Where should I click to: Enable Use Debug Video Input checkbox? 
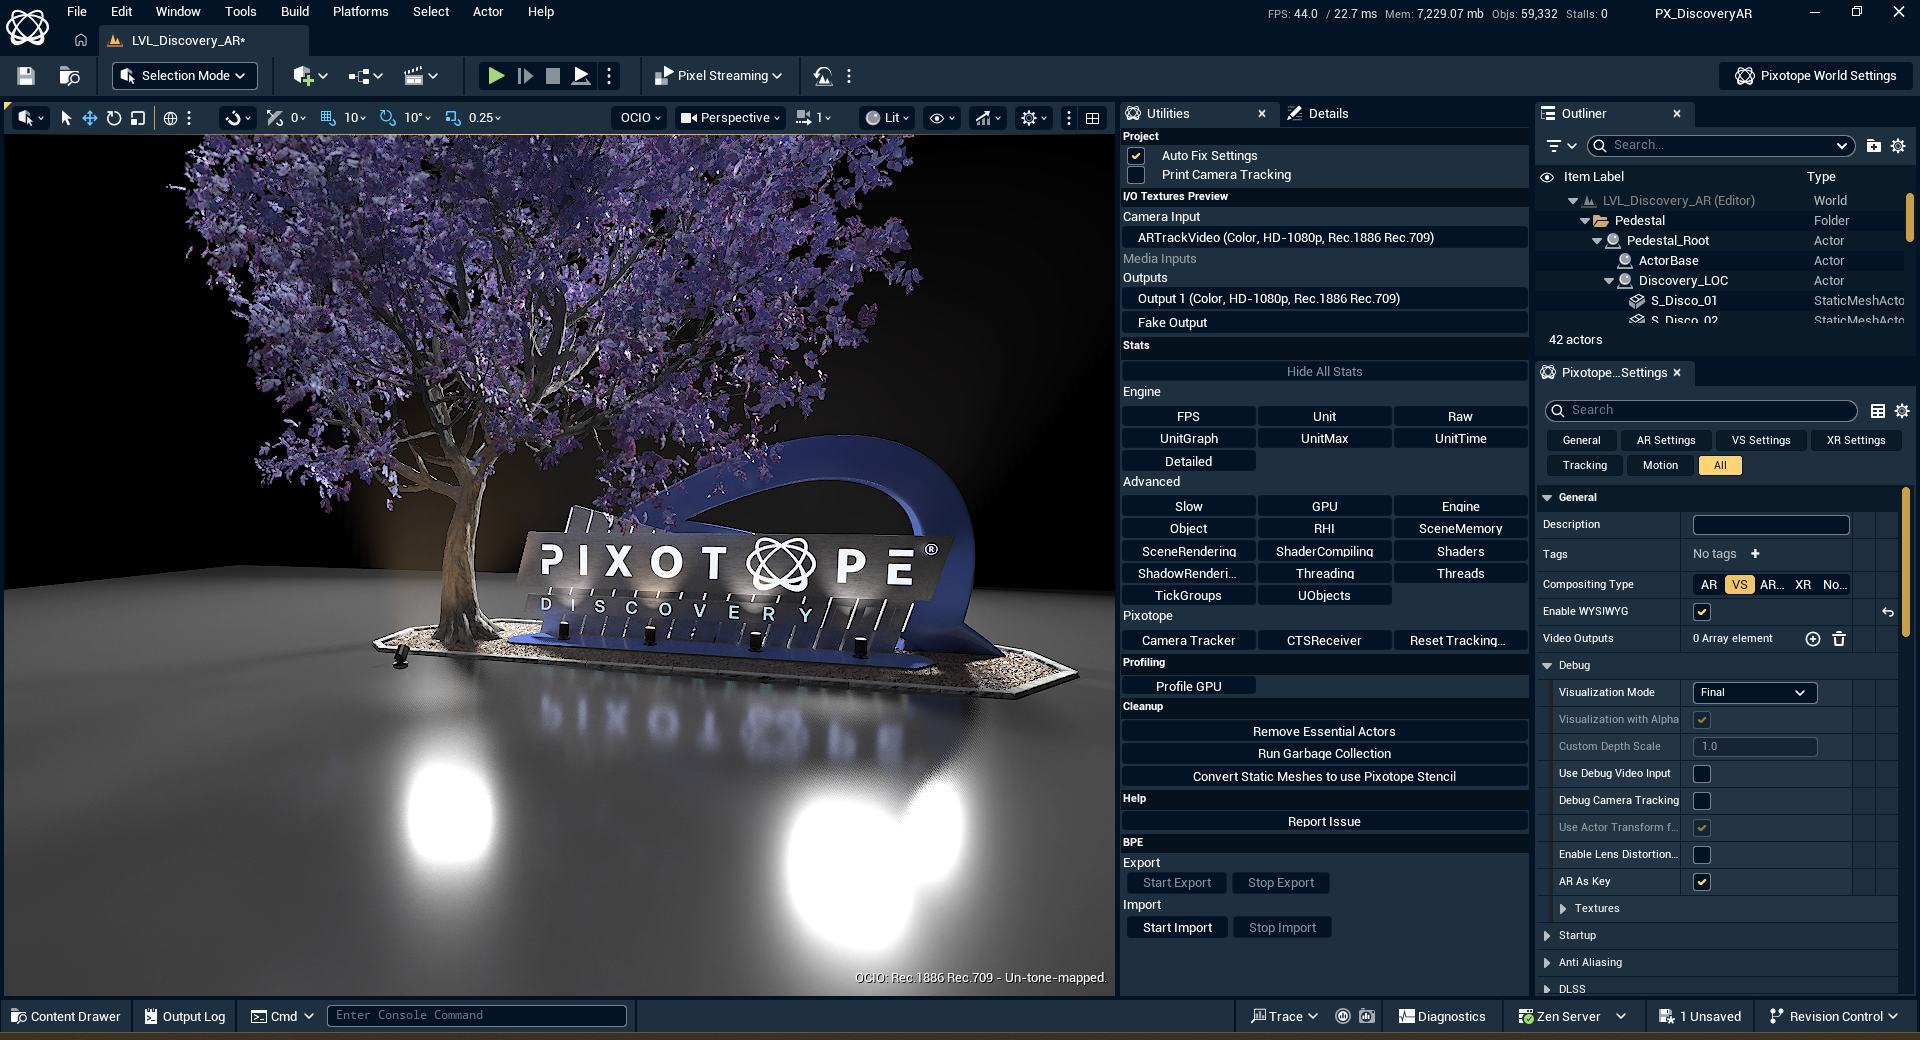click(x=1702, y=774)
